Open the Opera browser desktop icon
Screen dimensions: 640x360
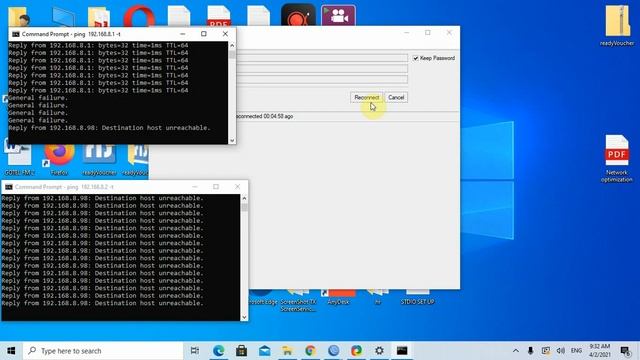click(x=139, y=16)
